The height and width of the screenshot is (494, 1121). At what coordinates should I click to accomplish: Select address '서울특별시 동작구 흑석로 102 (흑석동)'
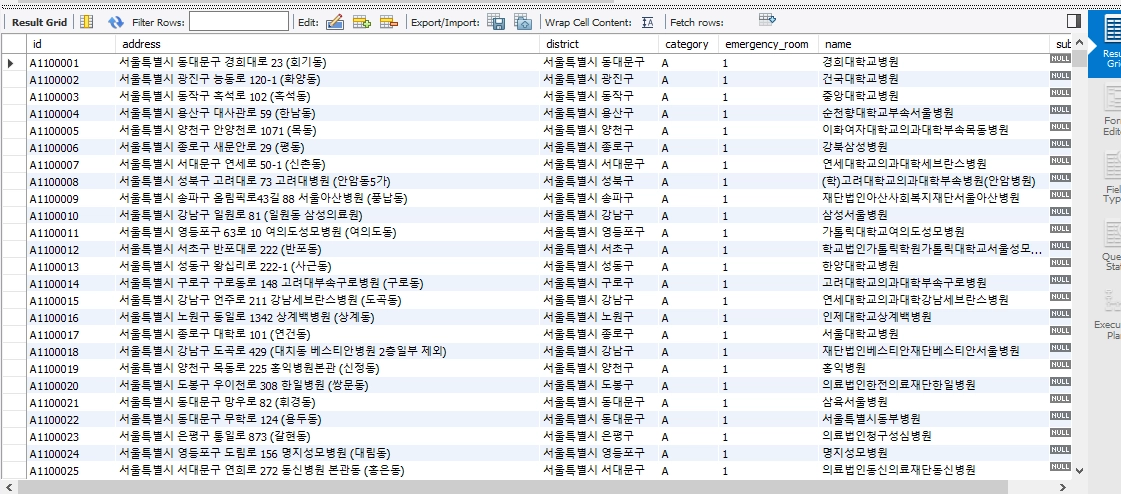click(x=327, y=97)
